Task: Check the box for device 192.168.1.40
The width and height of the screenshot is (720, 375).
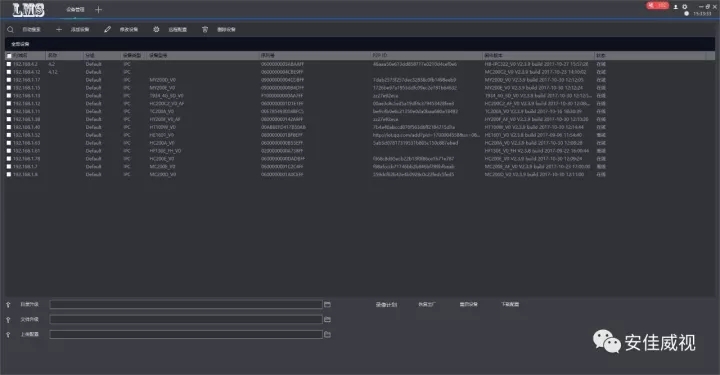Action: (9, 127)
